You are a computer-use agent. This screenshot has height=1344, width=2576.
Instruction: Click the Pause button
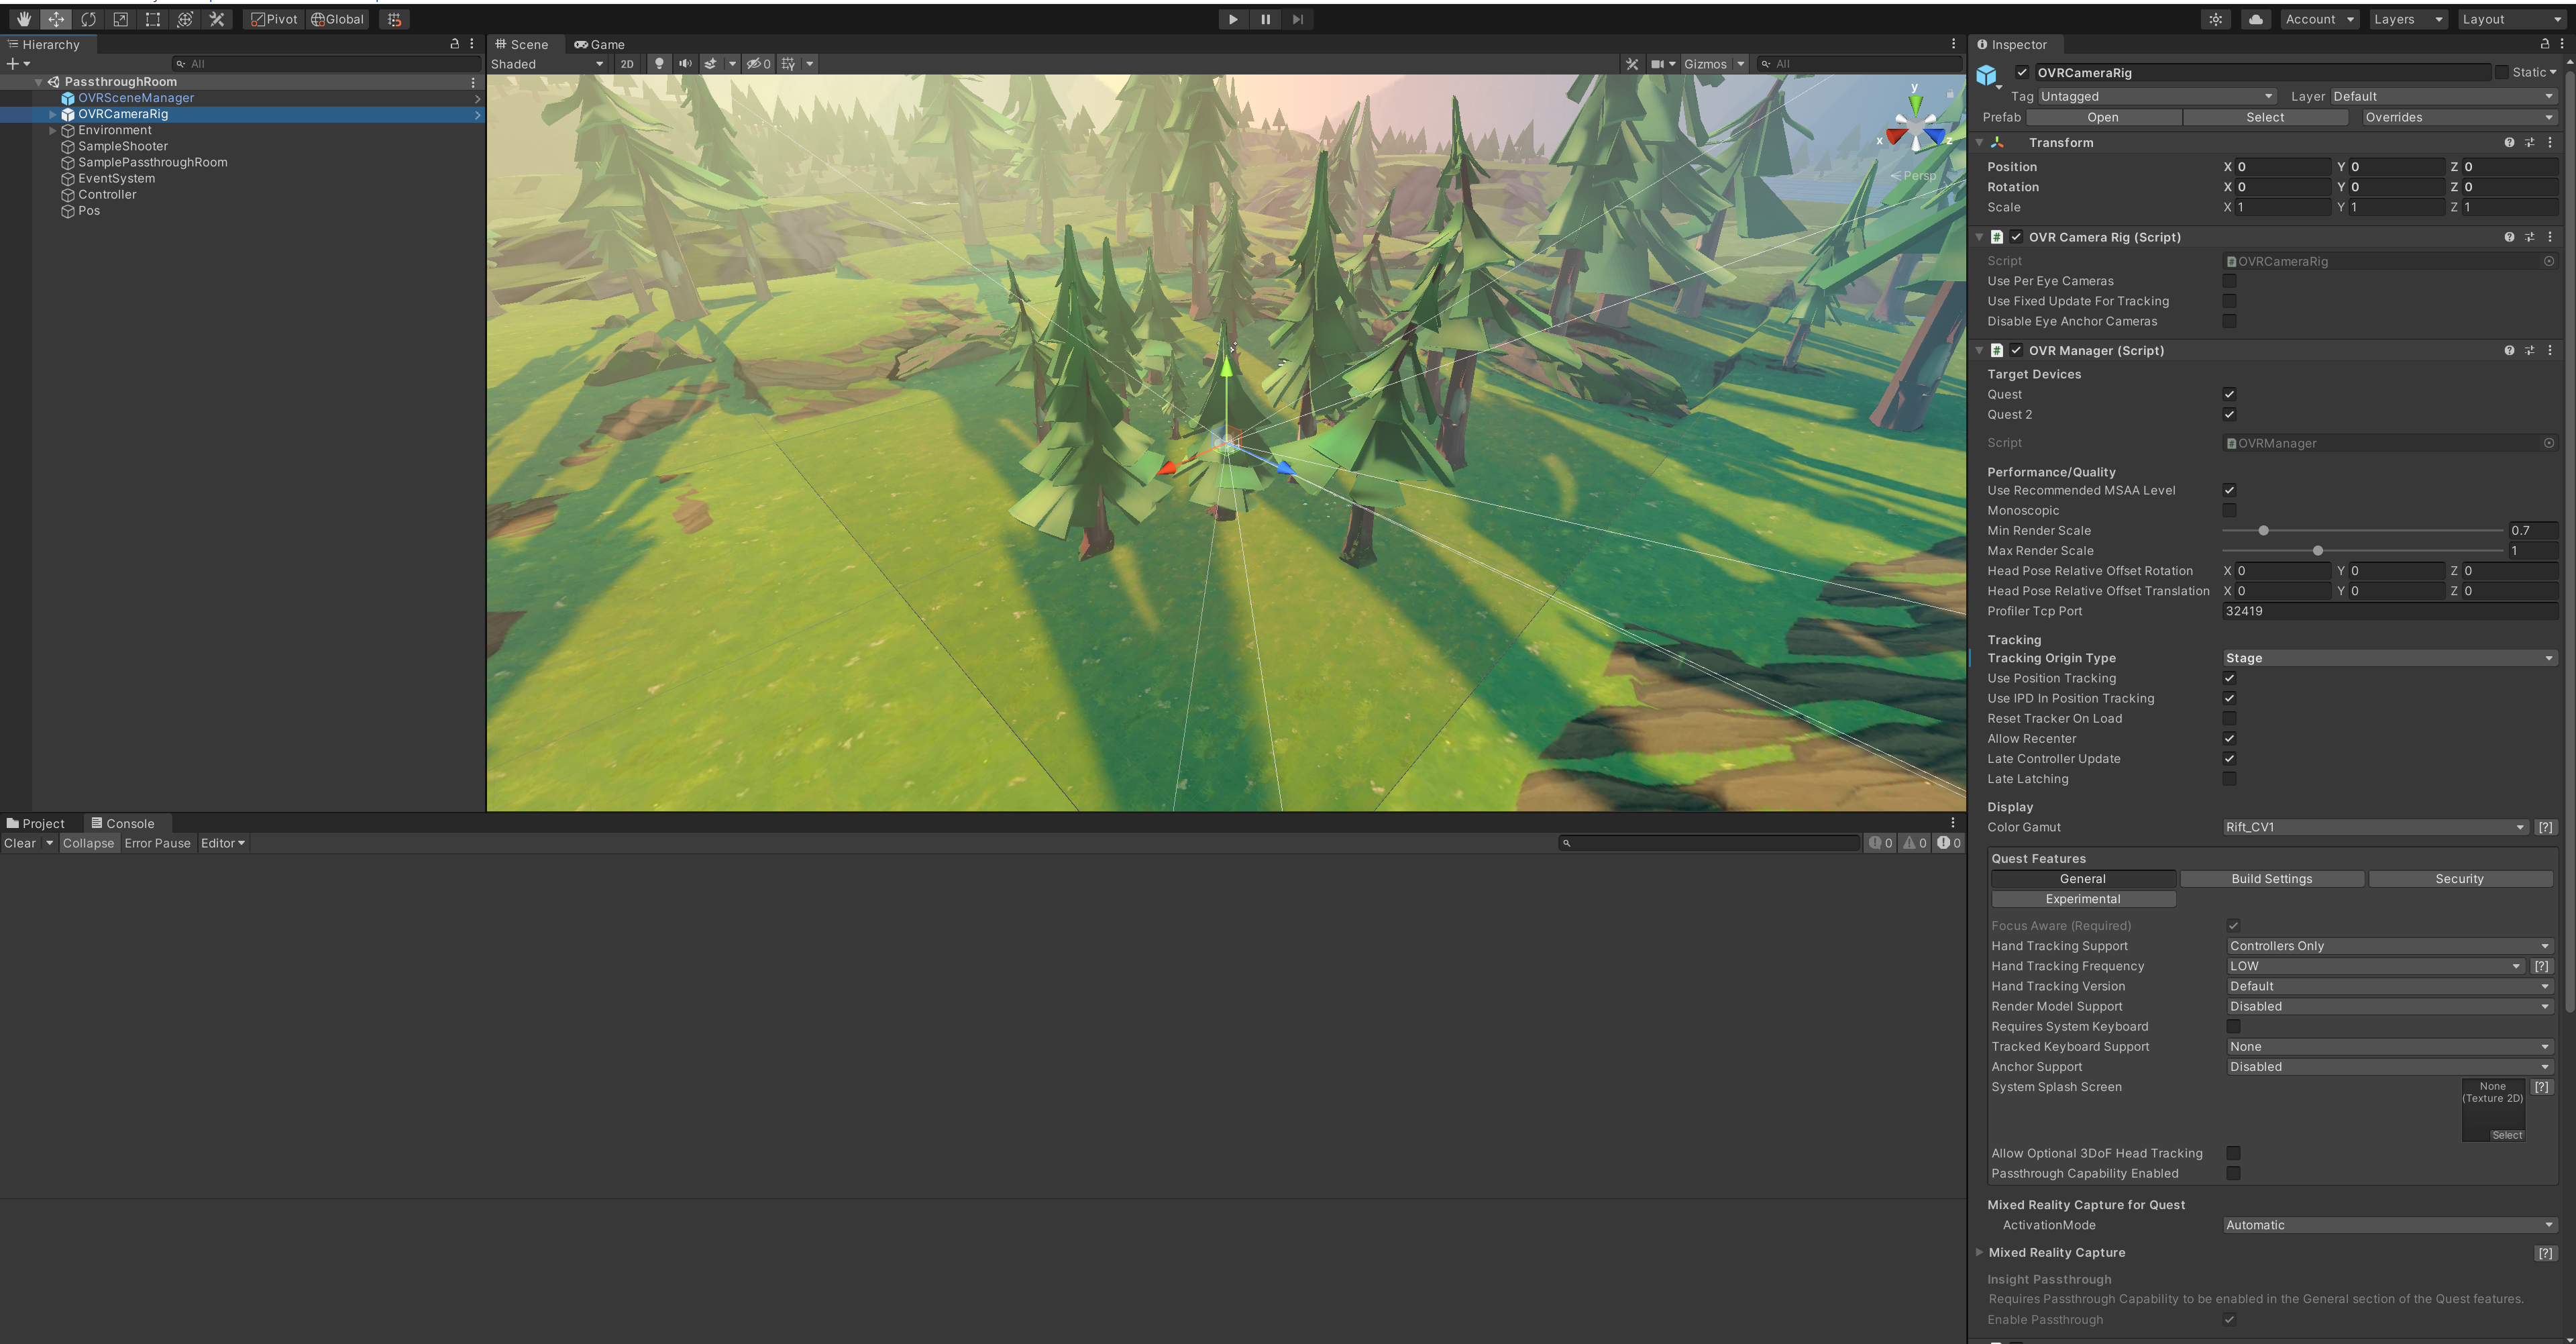click(x=1265, y=19)
